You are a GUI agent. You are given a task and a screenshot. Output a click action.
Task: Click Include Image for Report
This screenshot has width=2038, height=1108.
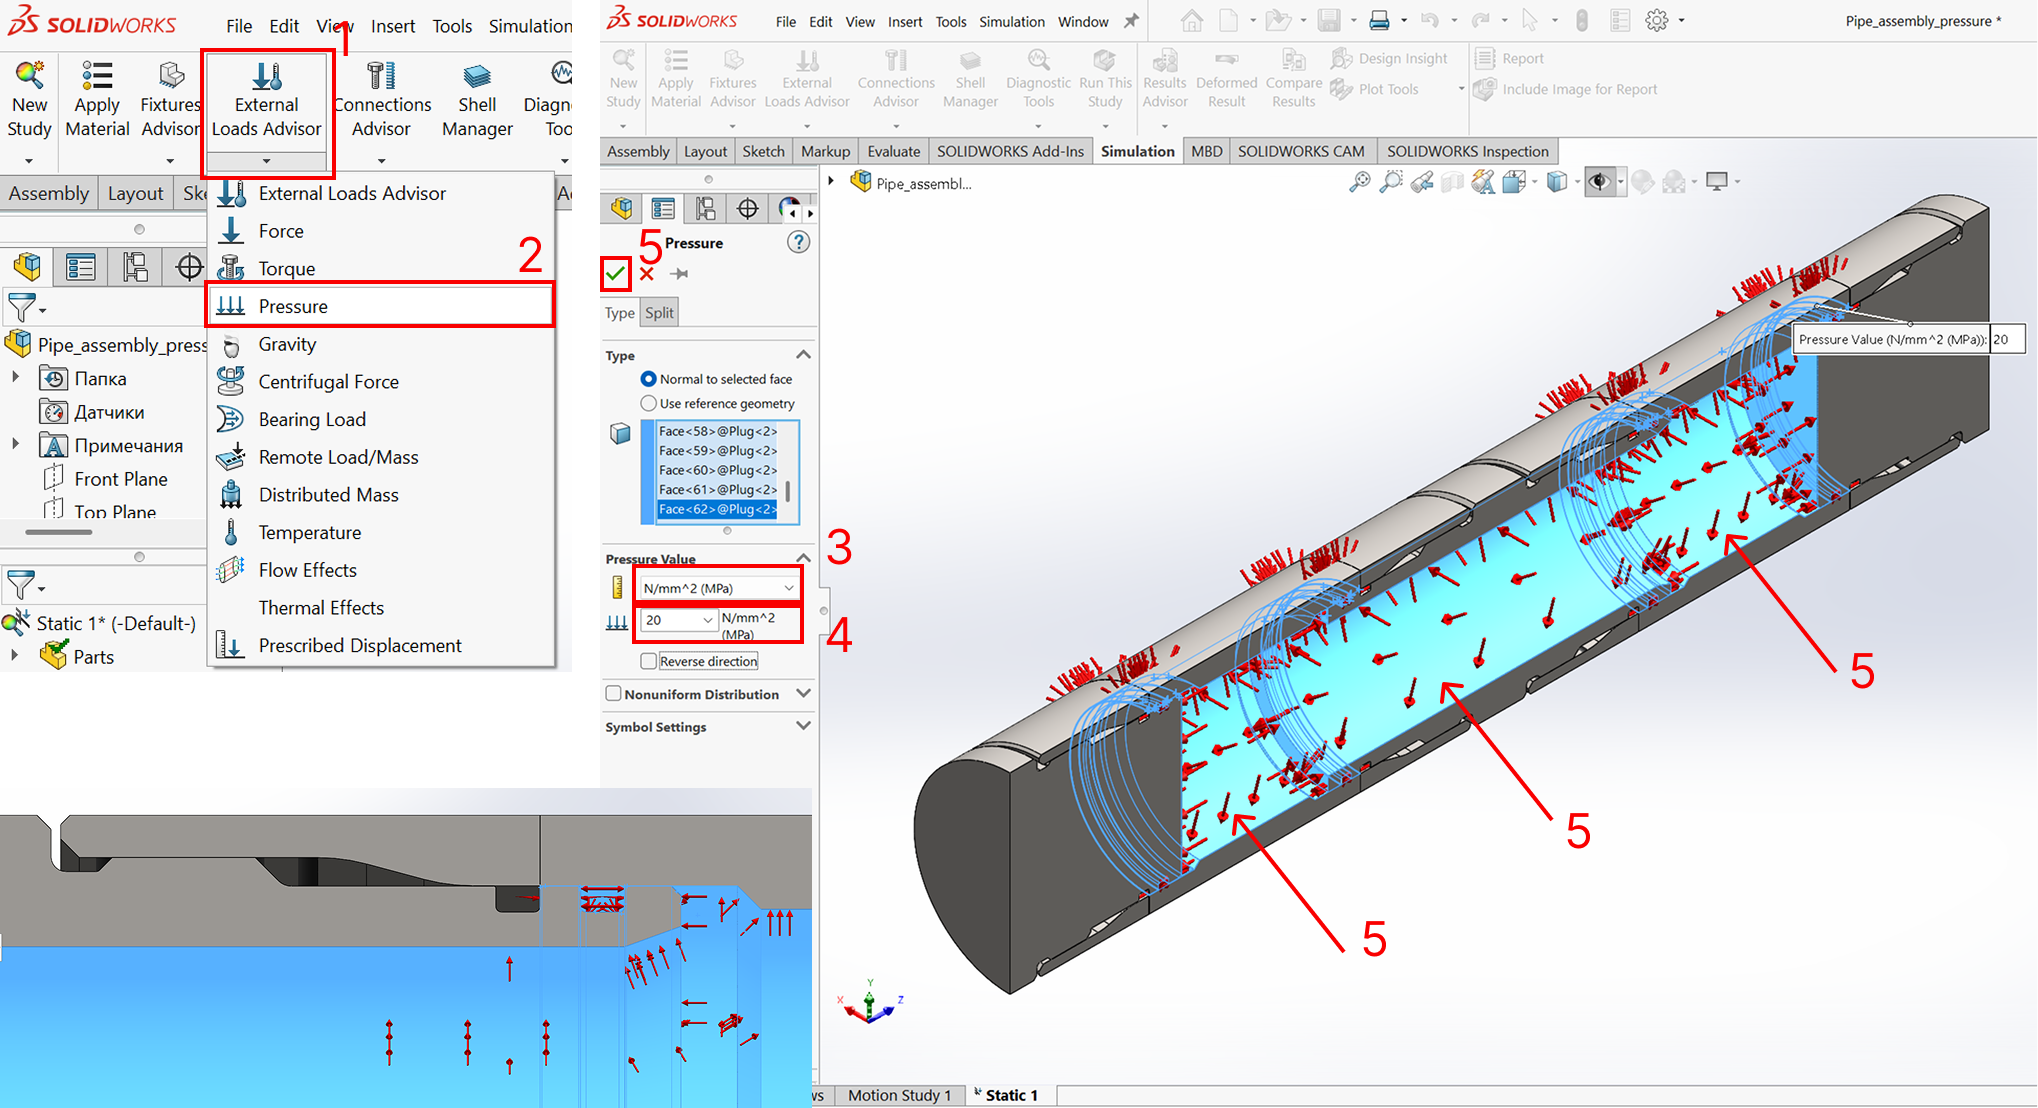(1566, 89)
